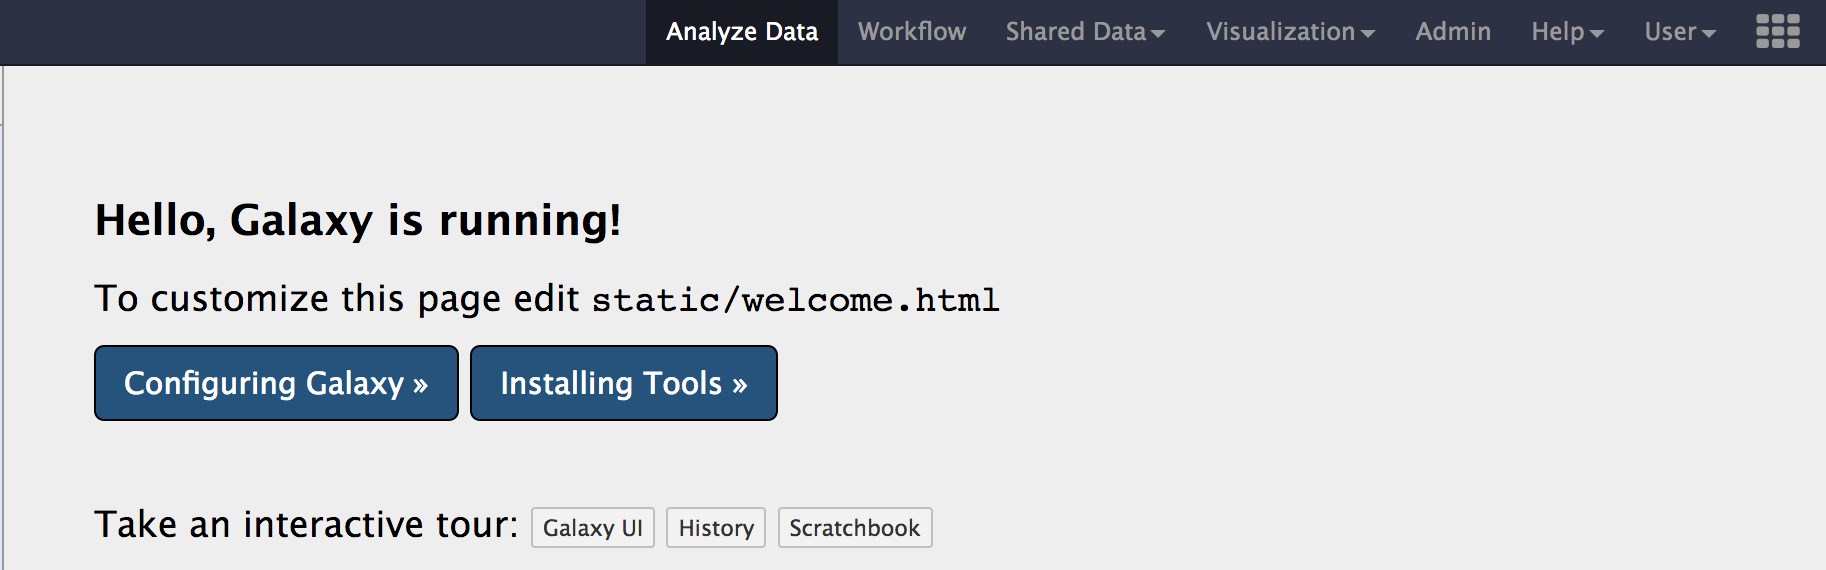Image resolution: width=1826 pixels, height=570 pixels.
Task: Click the "Take an interactive tour:" label
Action: pos(306,525)
